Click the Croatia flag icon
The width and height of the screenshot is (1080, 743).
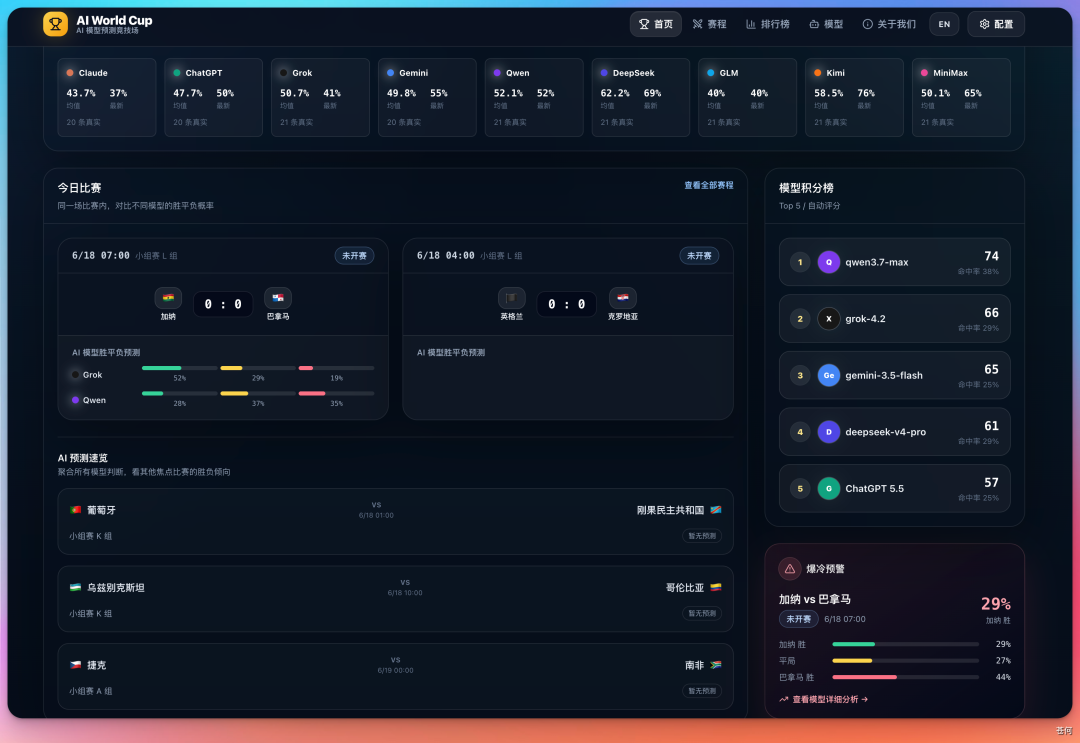point(623,297)
